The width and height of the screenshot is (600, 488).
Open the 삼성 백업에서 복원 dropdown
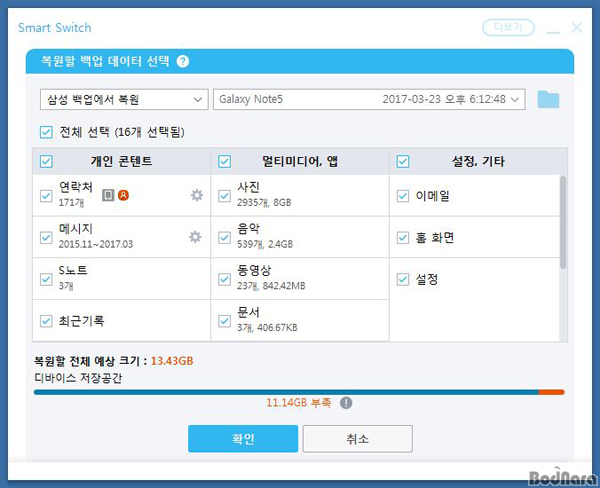(x=124, y=100)
